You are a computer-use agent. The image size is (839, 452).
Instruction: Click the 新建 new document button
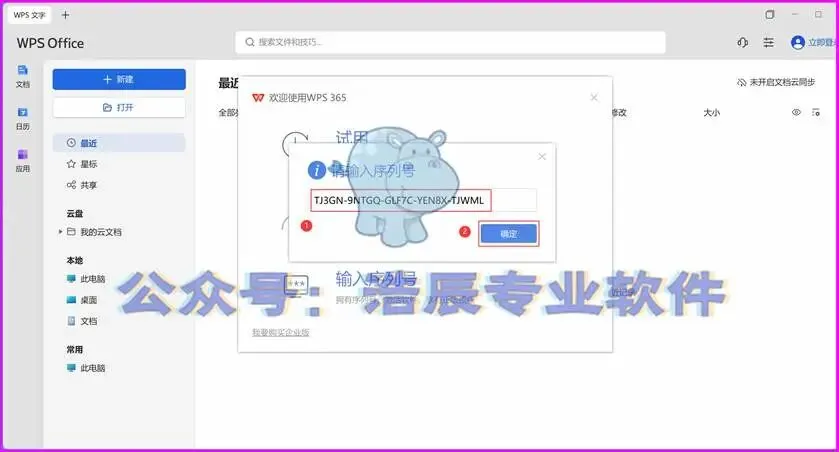(x=119, y=79)
